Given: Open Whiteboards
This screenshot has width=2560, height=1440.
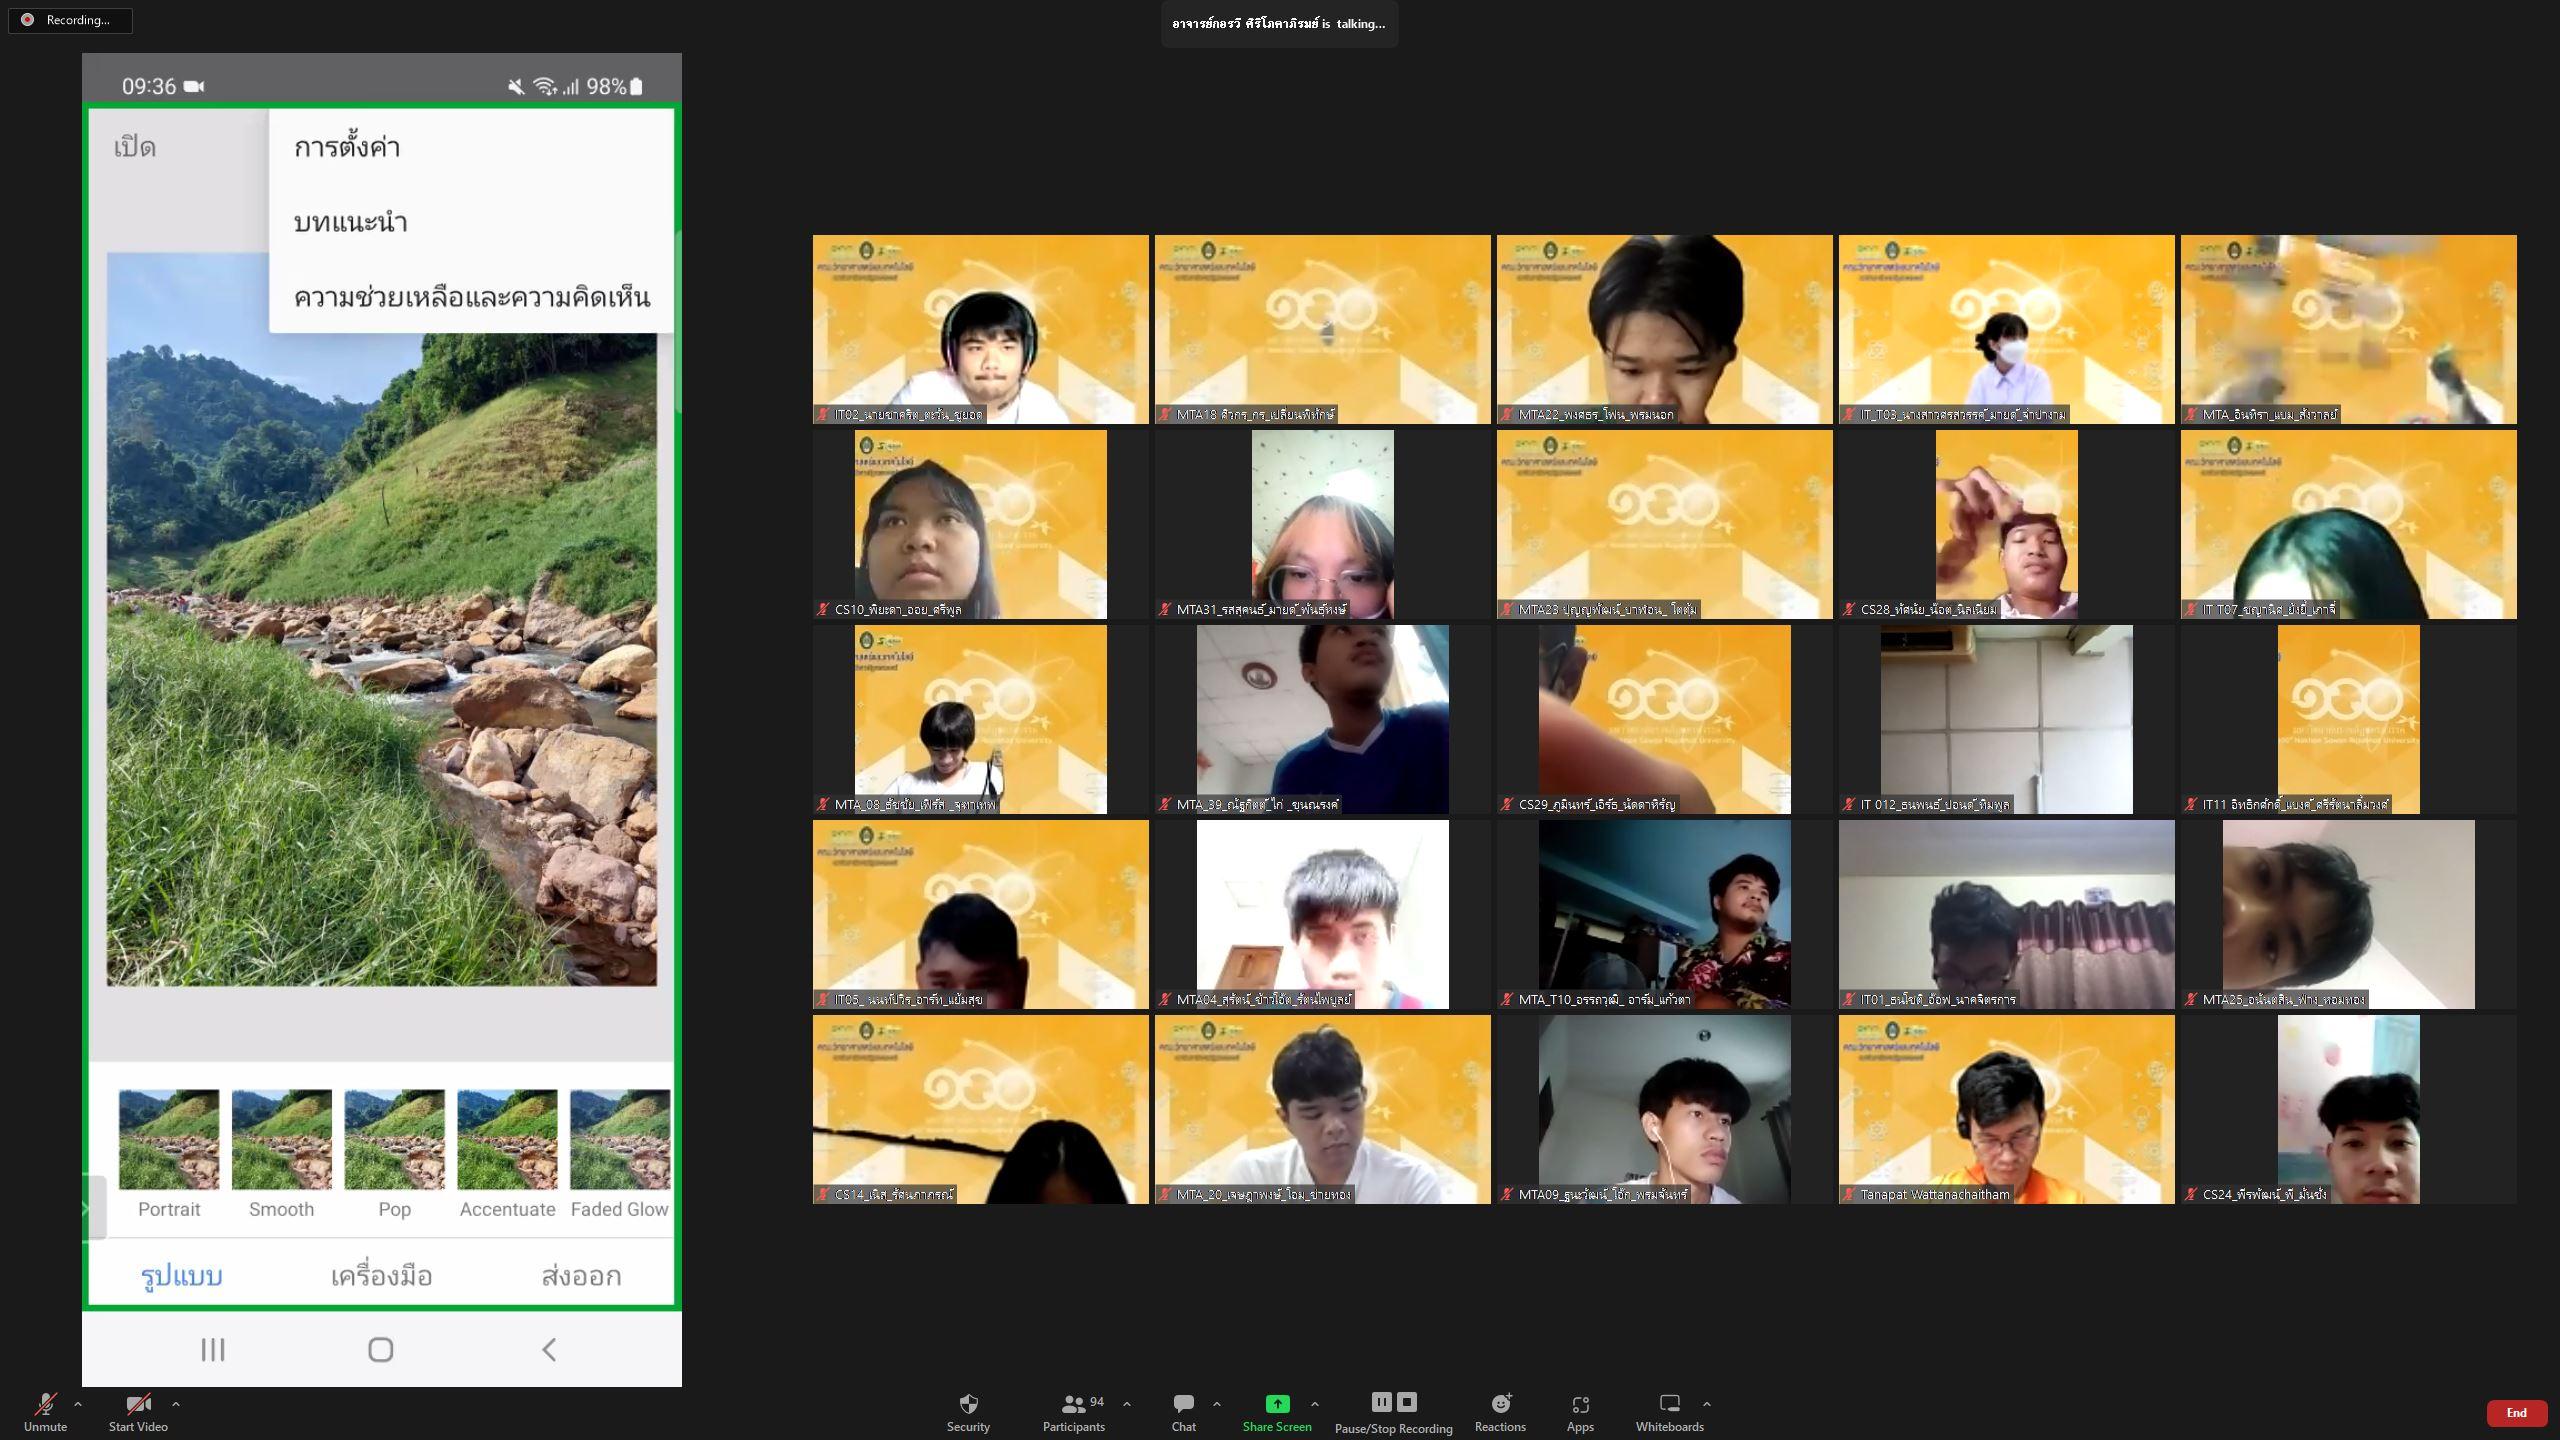Looking at the screenshot, I should tap(1669, 1412).
